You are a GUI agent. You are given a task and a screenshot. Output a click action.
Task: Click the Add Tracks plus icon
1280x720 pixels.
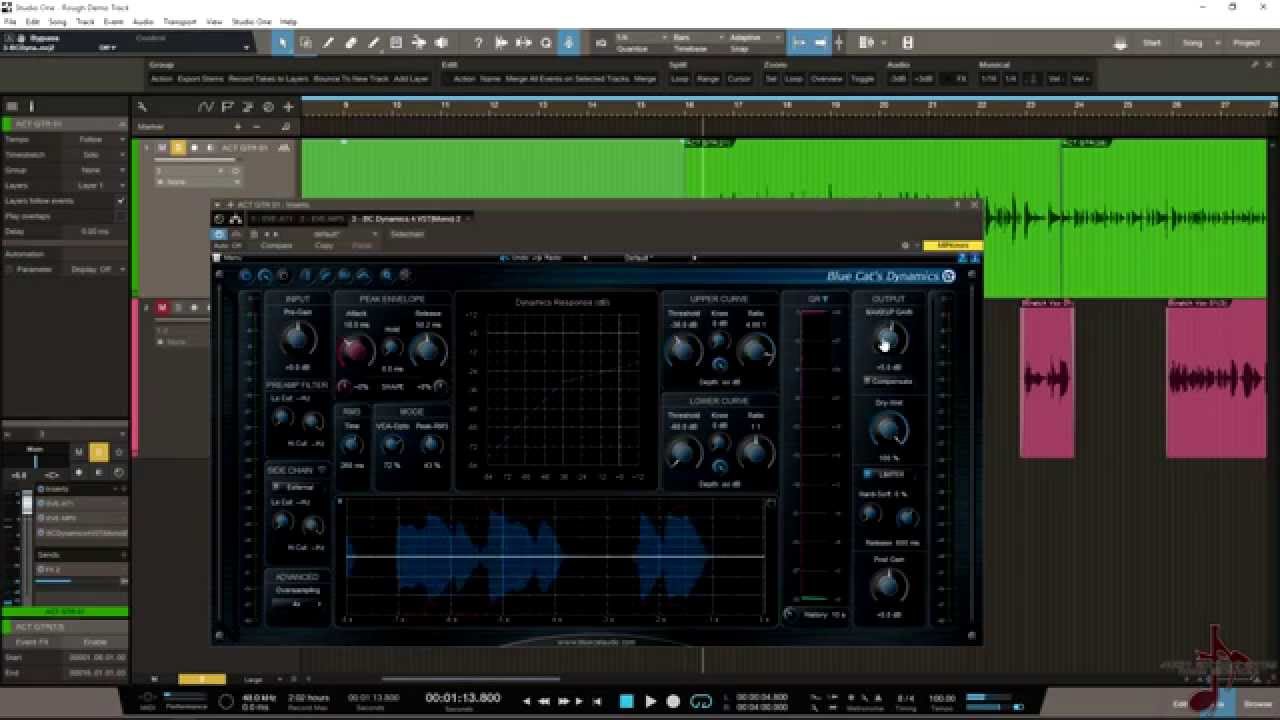(288, 107)
